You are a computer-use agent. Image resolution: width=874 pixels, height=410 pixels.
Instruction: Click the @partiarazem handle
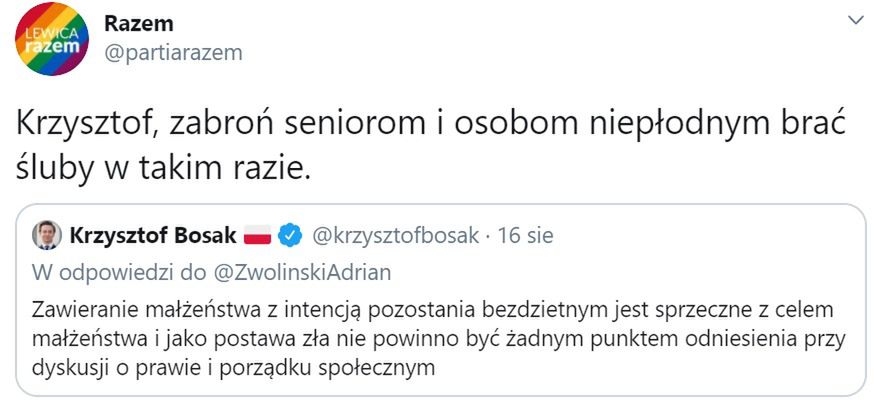point(174,52)
